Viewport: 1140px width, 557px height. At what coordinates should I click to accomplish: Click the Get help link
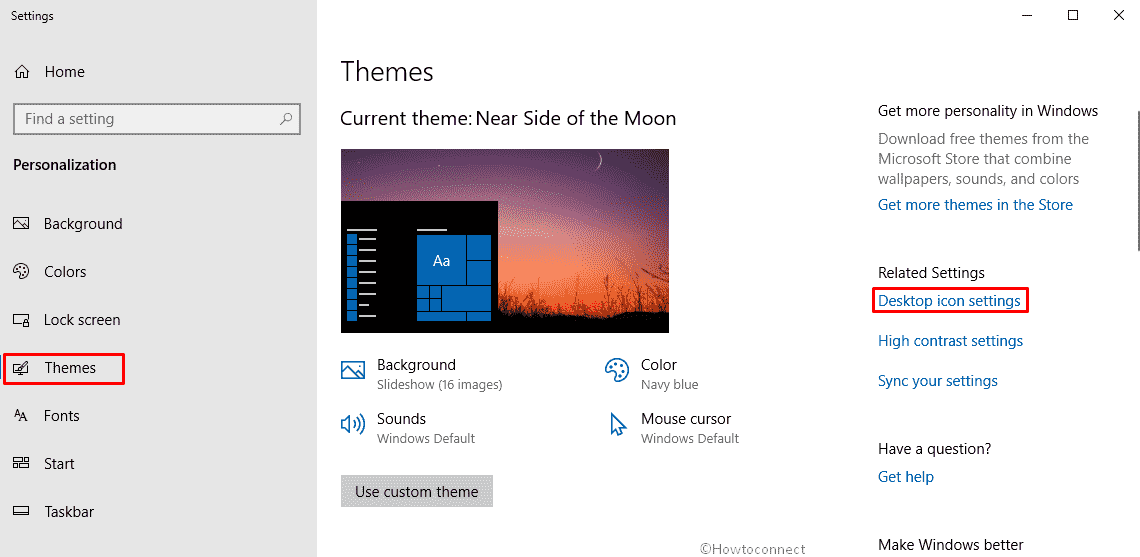(905, 477)
